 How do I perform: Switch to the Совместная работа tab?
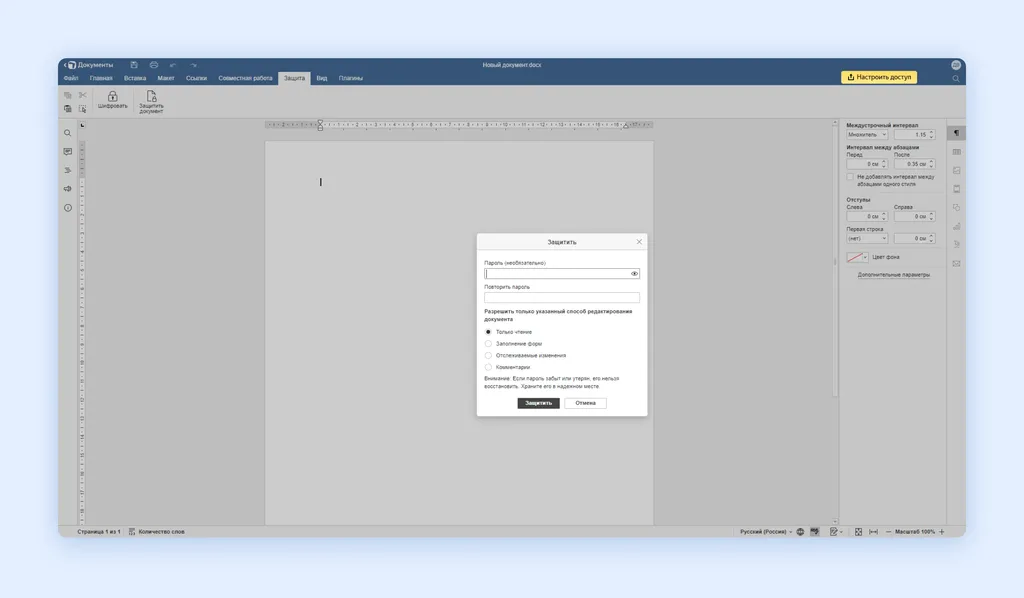[246, 78]
